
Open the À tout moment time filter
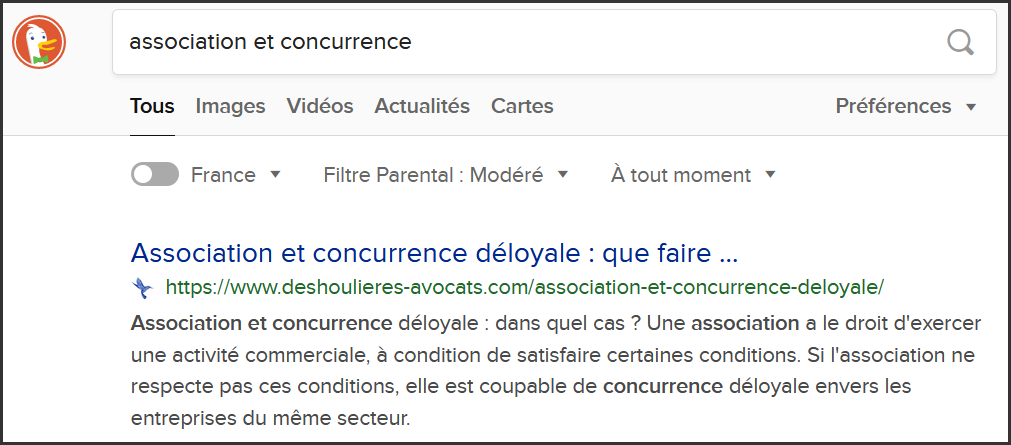tap(692, 175)
